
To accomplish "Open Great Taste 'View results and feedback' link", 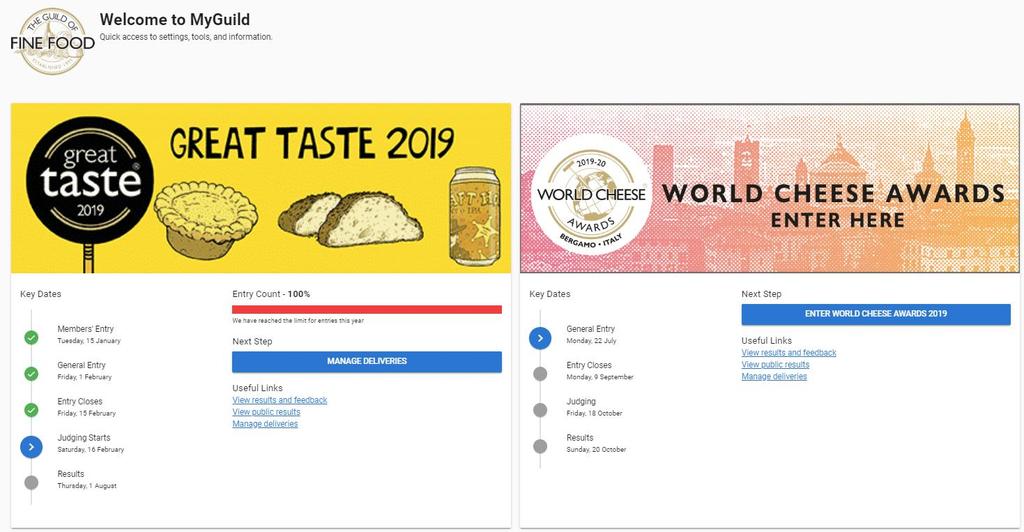I will tap(280, 400).
